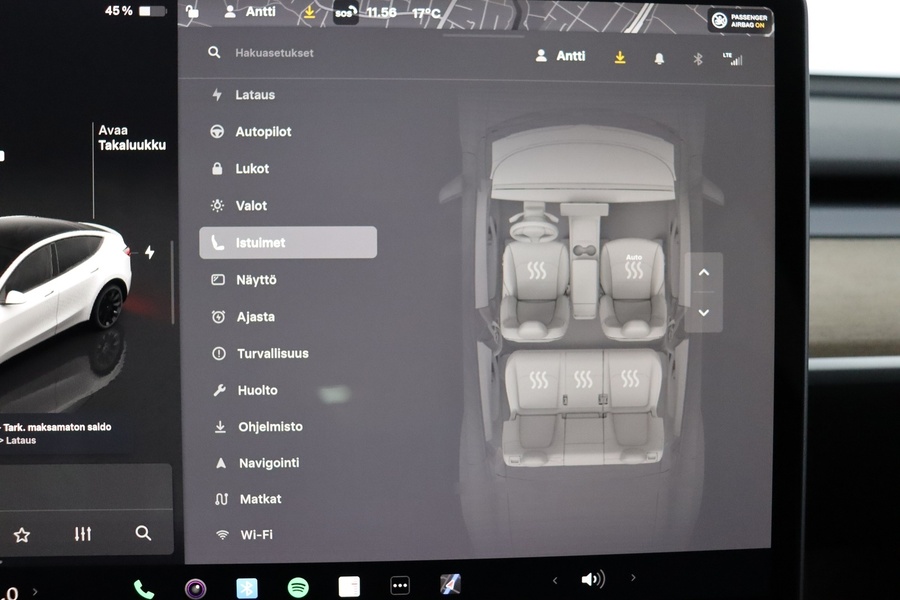
Task: Tap the front passenger seat Auto heater icon
Action: coord(633,268)
